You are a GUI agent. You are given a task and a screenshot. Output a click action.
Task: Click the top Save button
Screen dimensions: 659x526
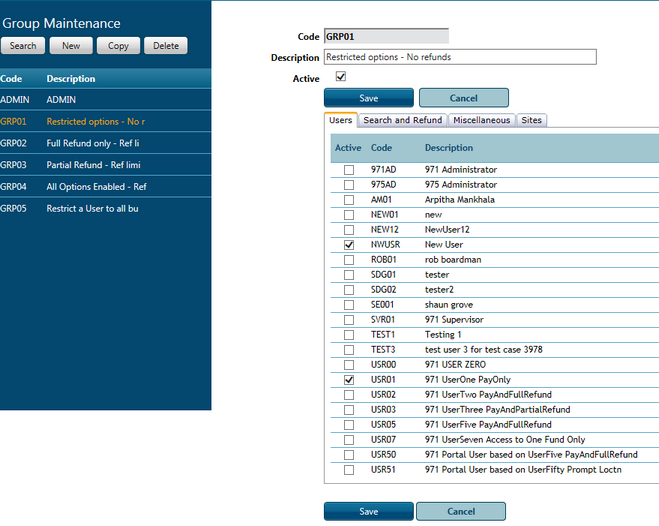coord(368,98)
